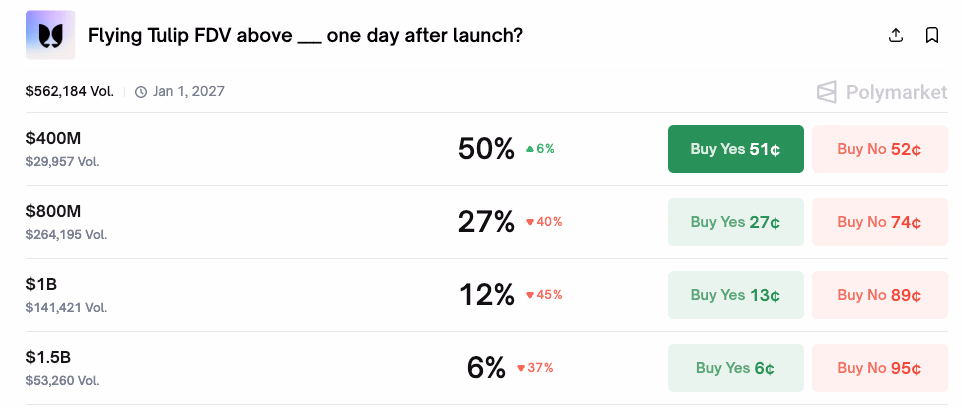Click the share upload icon
962x408 pixels.
896,36
